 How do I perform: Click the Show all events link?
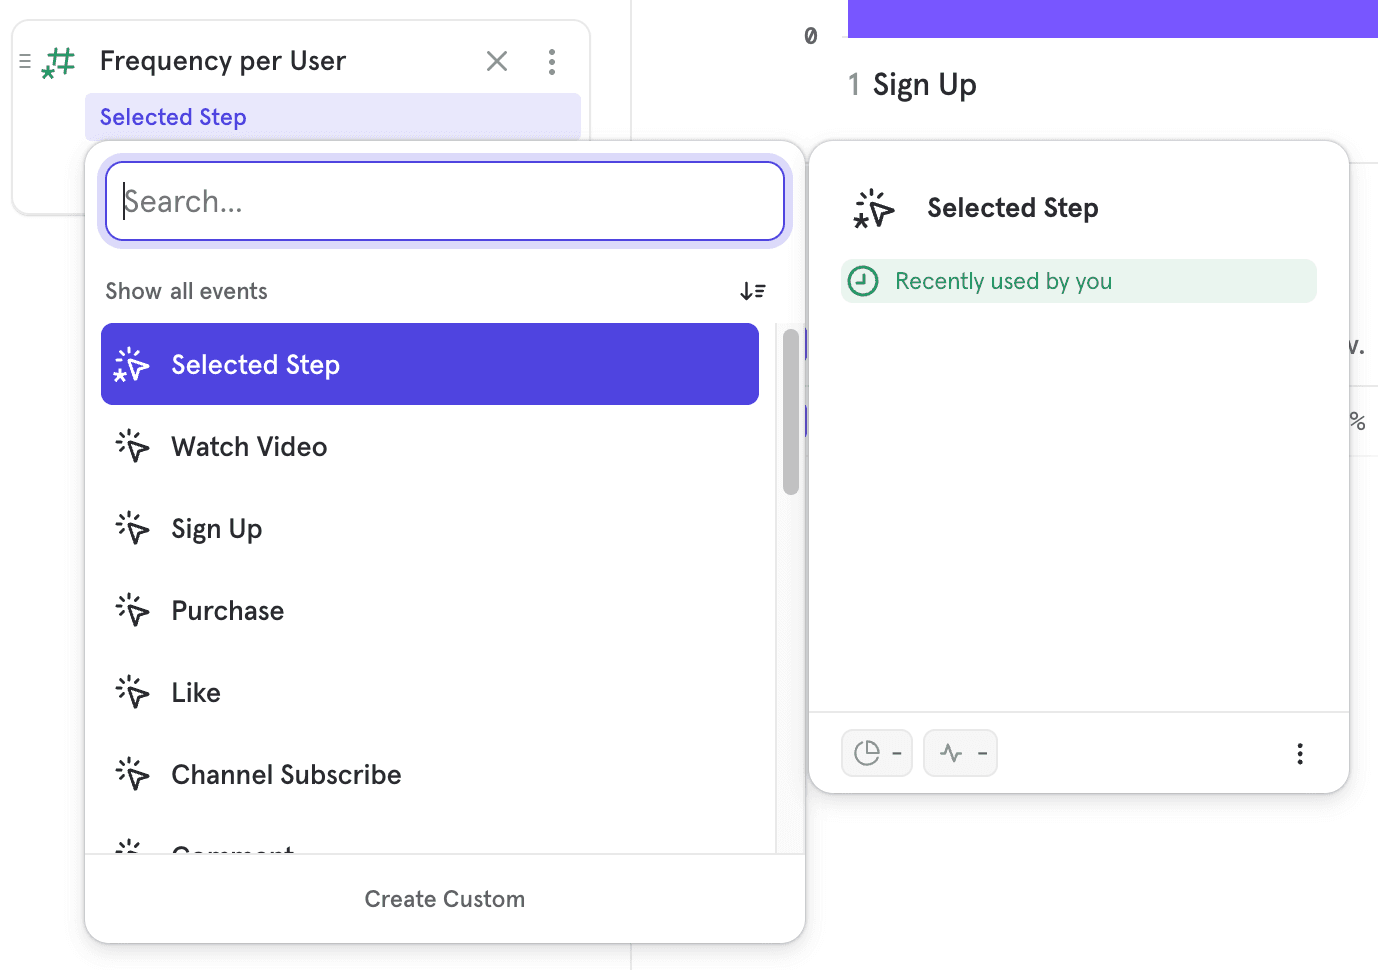pyautogui.click(x=186, y=290)
